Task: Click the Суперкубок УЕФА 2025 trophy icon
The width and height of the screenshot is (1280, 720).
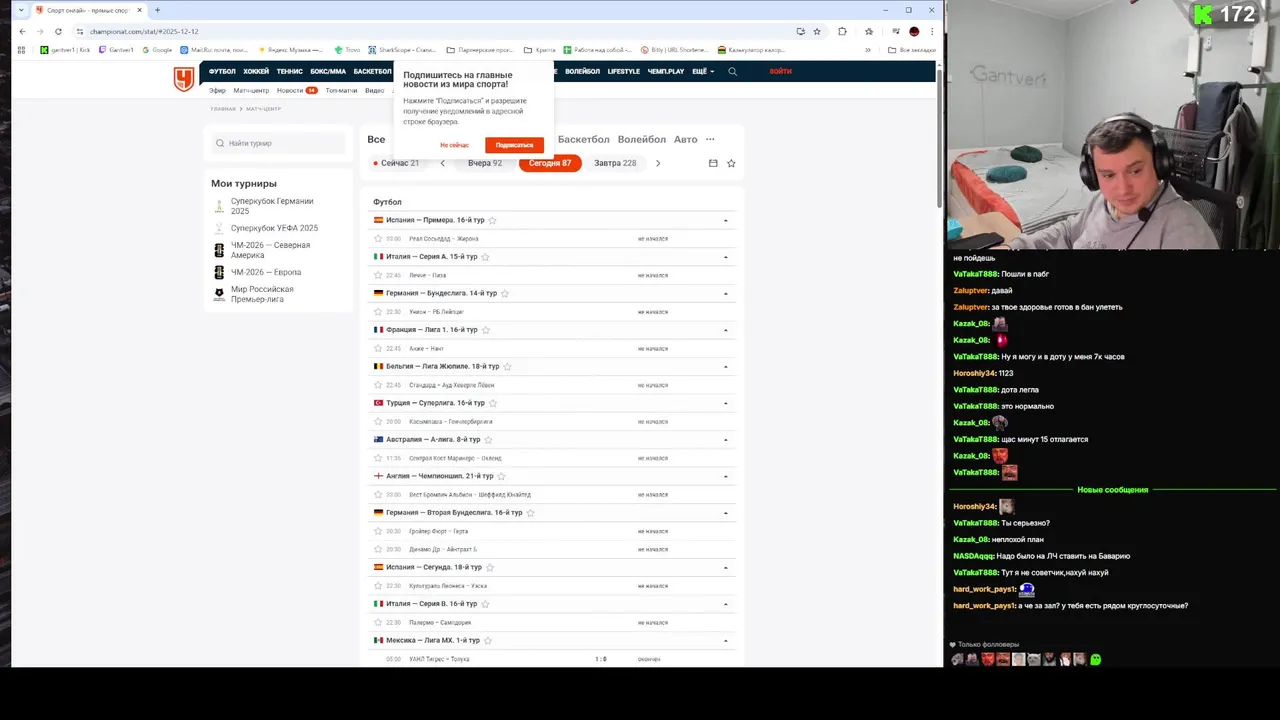Action: point(219,228)
